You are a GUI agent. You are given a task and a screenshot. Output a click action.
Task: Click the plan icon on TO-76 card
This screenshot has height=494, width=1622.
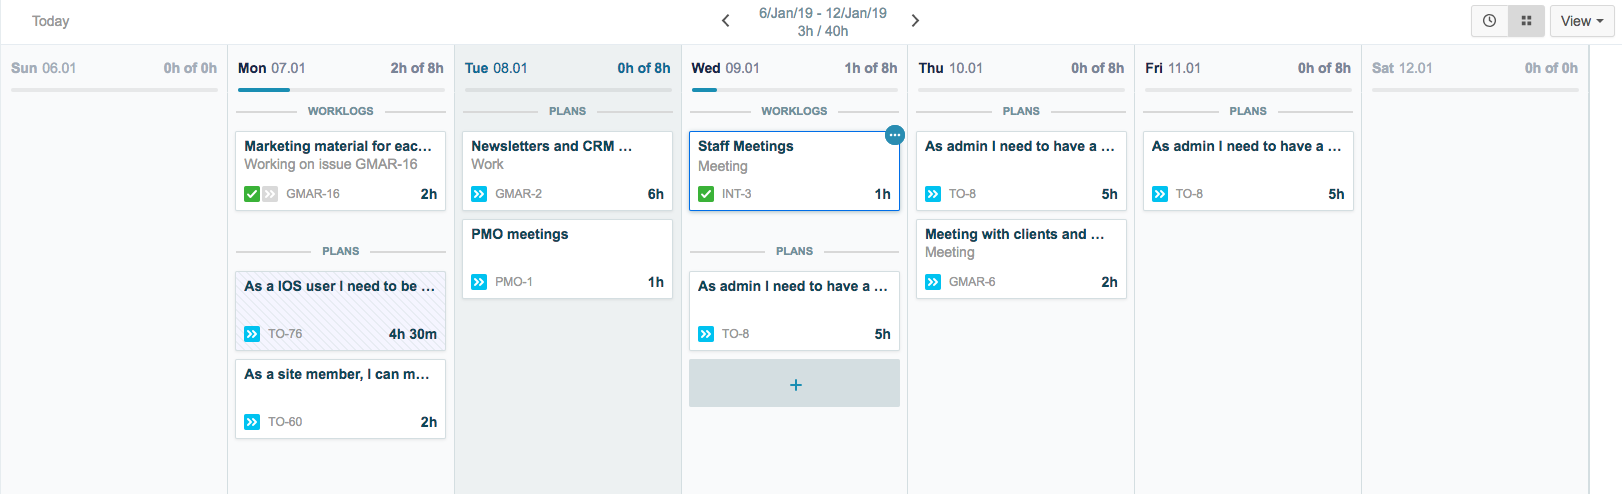coord(252,334)
